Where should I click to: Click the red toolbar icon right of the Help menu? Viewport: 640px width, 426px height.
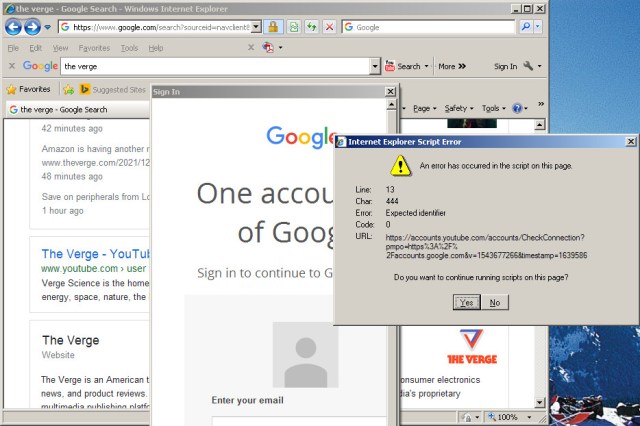[268, 48]
